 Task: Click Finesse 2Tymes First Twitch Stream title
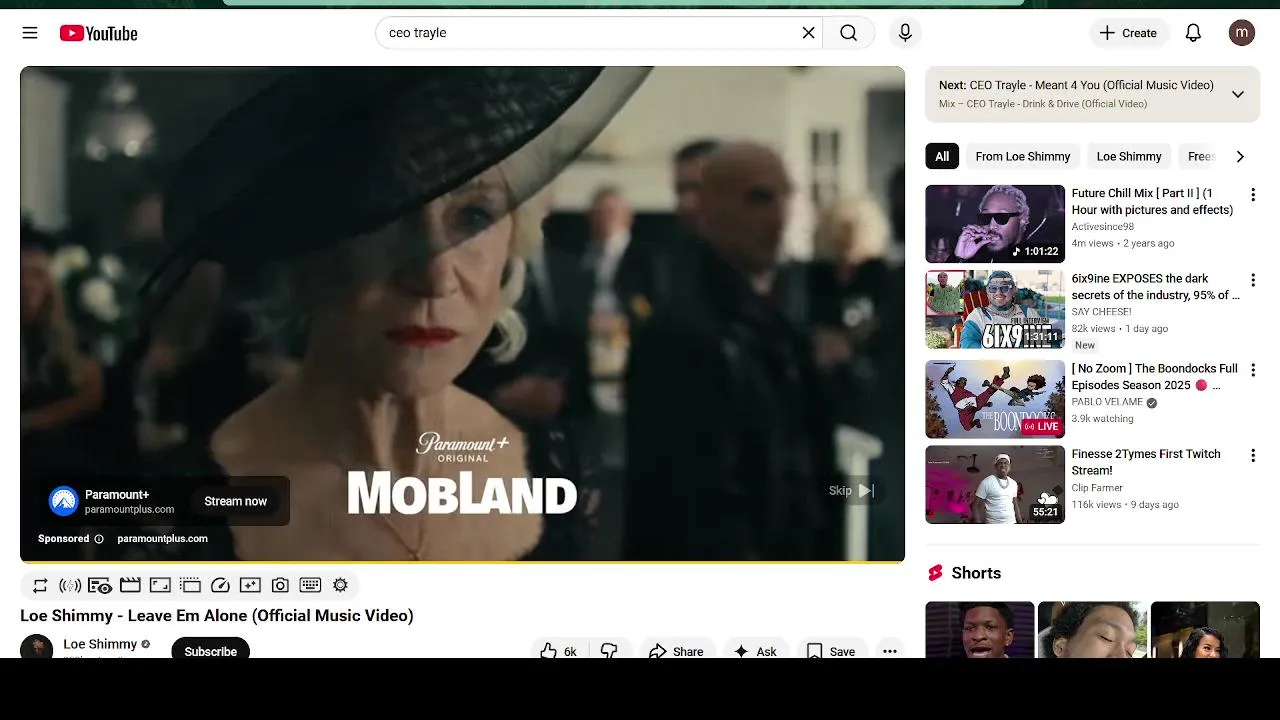(1146, 462)
